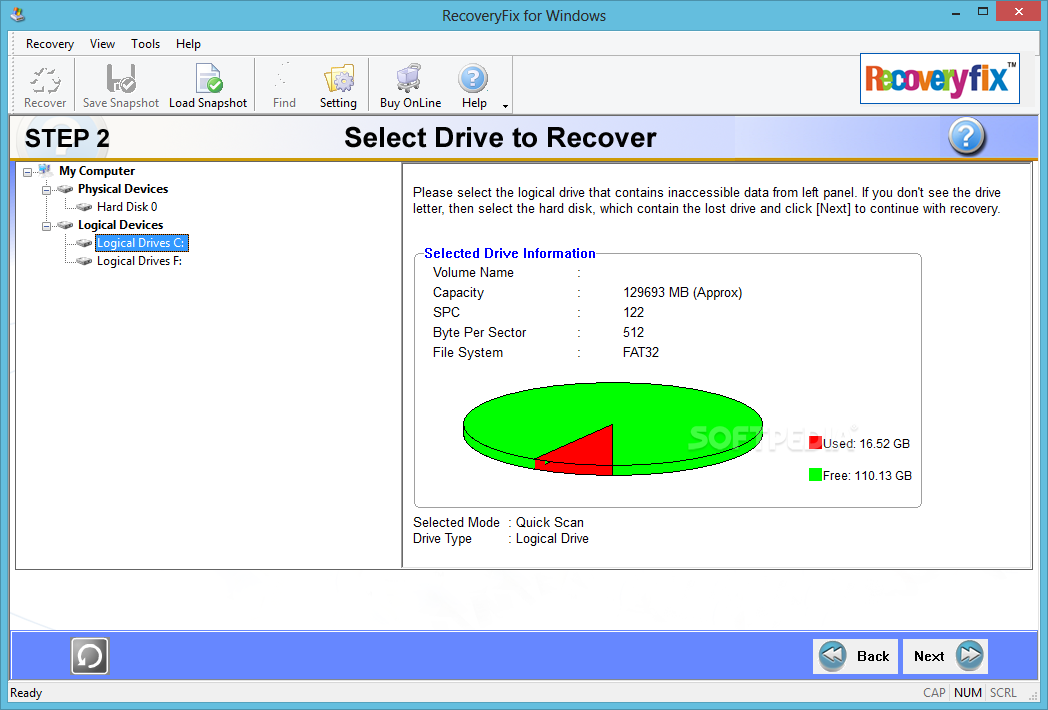Screen dimensions: 1048x710
Task: Click the Next arrow icon
Action: tap(970, 656)
